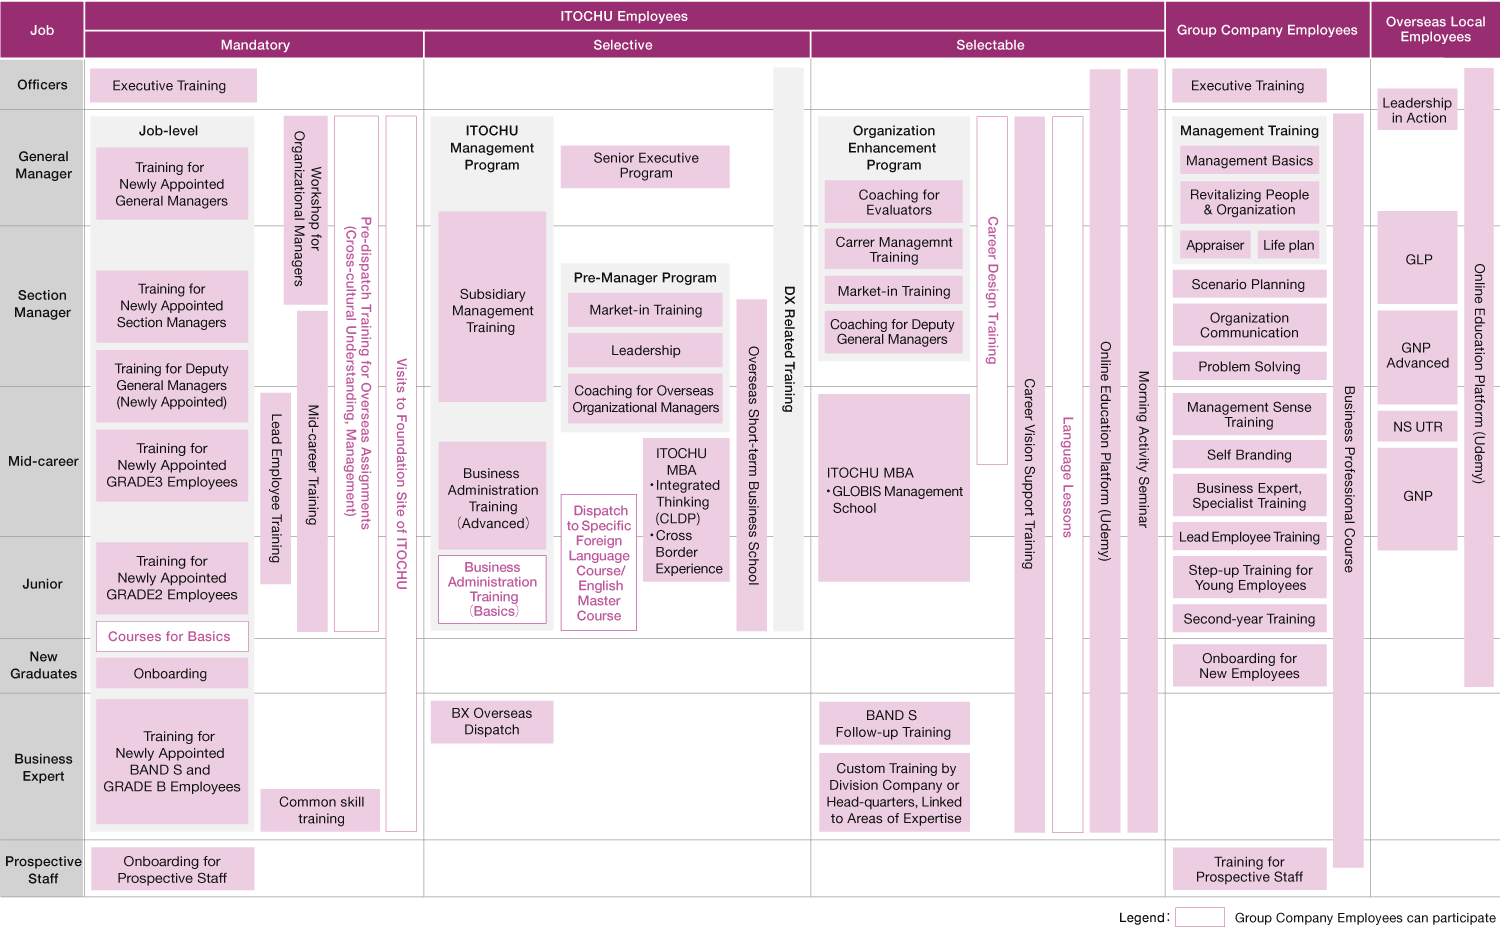Click Onboarding for Prospective Staff box
The height and width of the screenshot is (931, 1500).
tap(172, 869)
